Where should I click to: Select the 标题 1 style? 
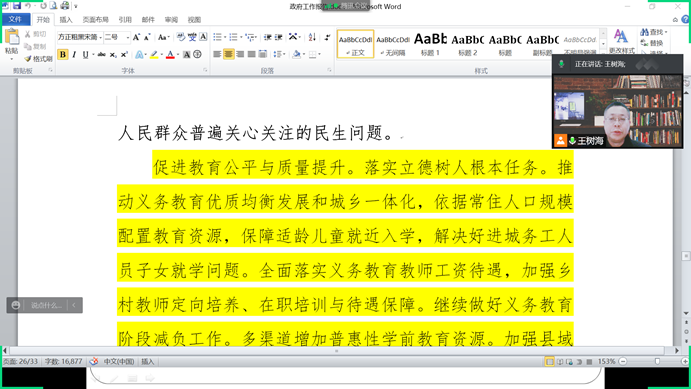(x=430, y=44)
